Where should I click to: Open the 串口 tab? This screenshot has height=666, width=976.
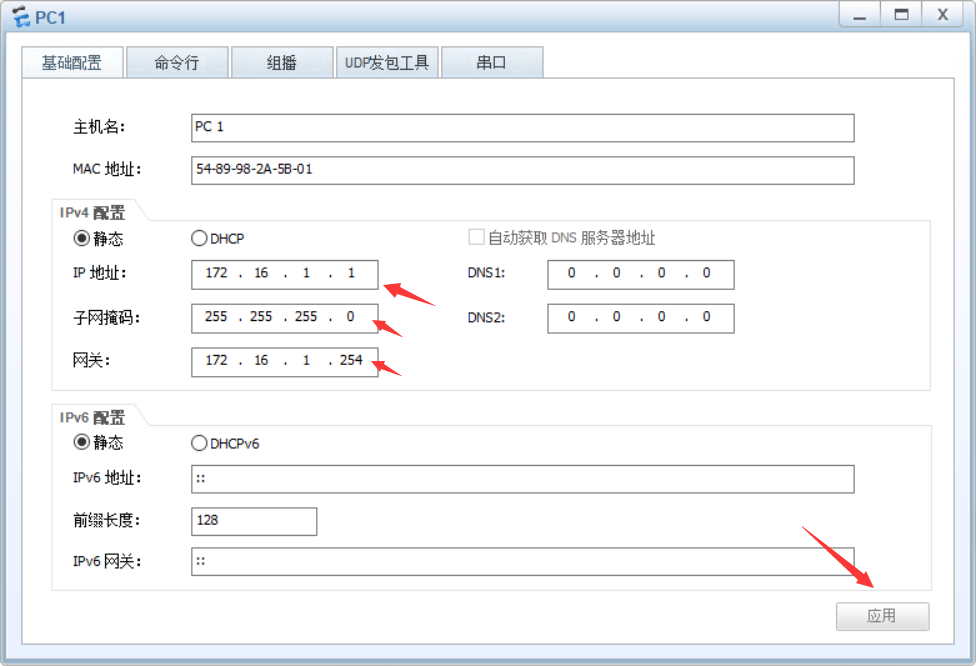pyautogui.click(x=492, y=62)
